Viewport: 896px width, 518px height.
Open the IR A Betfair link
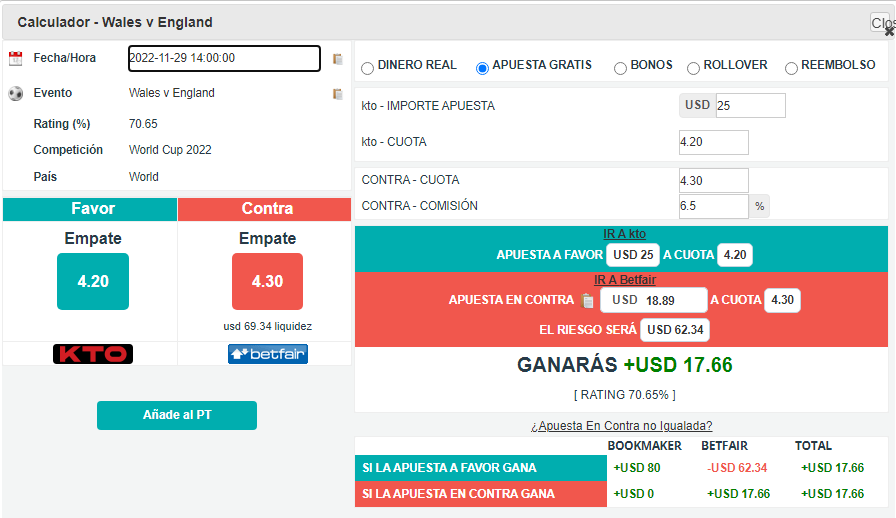click(625, 280)
